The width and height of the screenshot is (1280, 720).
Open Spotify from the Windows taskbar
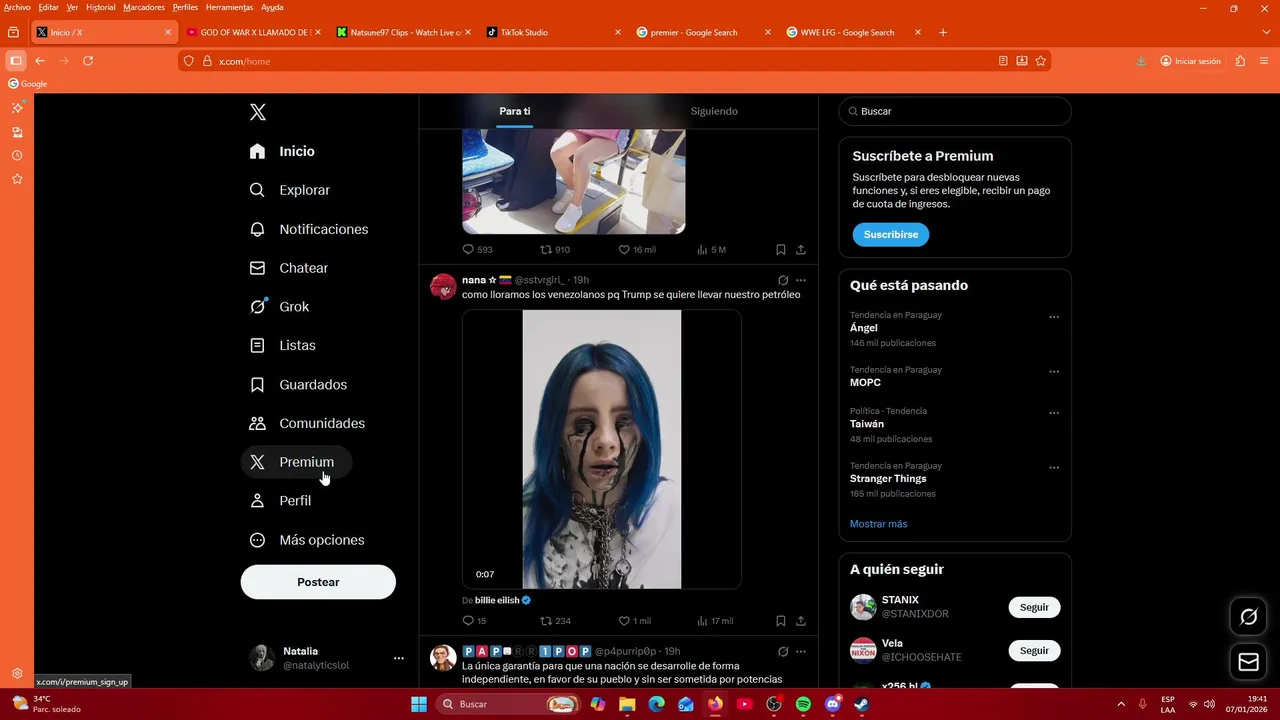(x=803, y=704)
